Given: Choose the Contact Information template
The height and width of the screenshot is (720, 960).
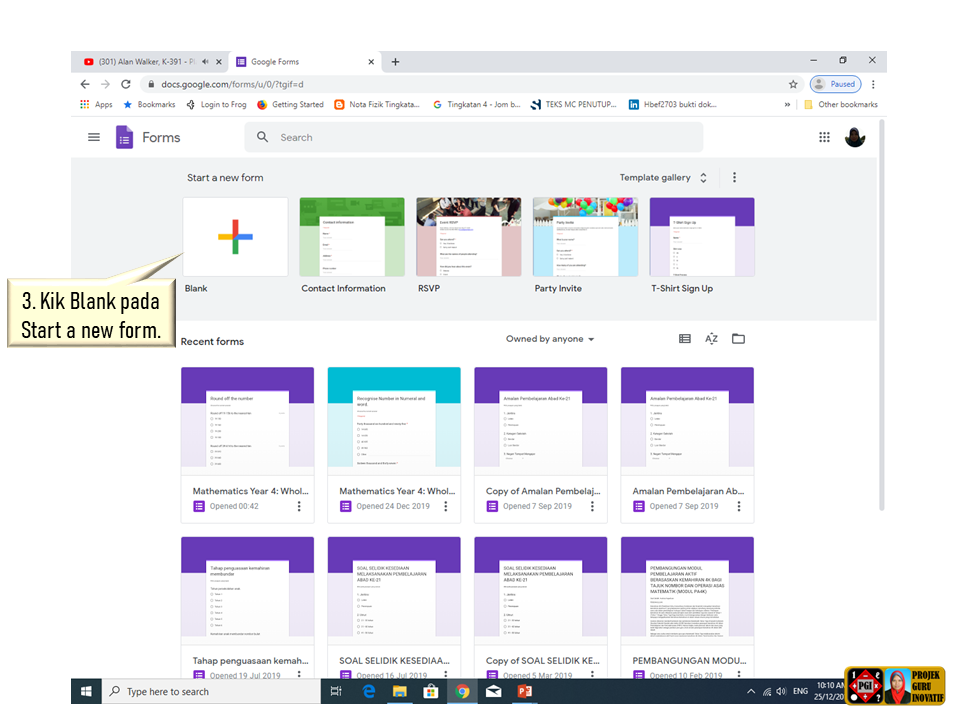Looking at the screenshot, I should point(352,237).
